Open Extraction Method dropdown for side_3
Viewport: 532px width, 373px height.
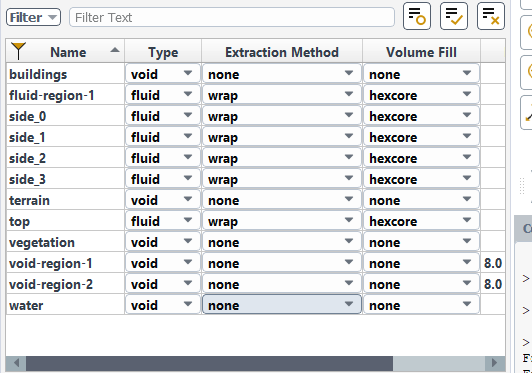click(282, 179)
